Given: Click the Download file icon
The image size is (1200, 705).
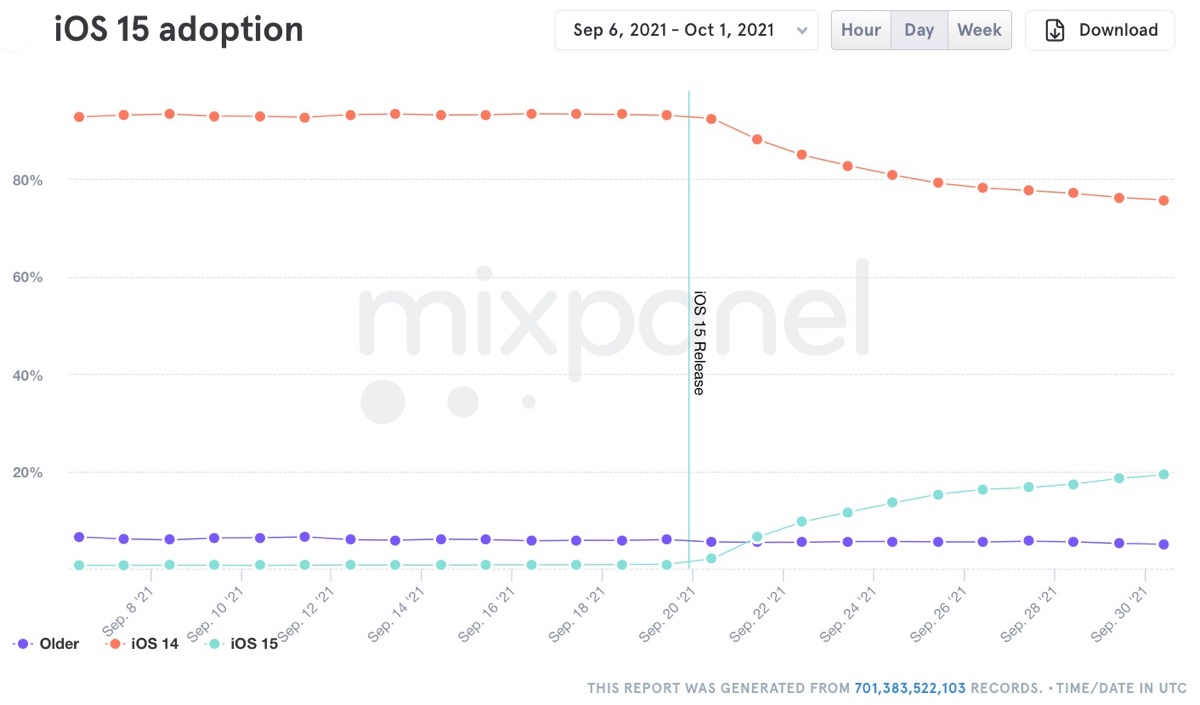Looking at the screenshot, I should click(x=1055, y=30).
